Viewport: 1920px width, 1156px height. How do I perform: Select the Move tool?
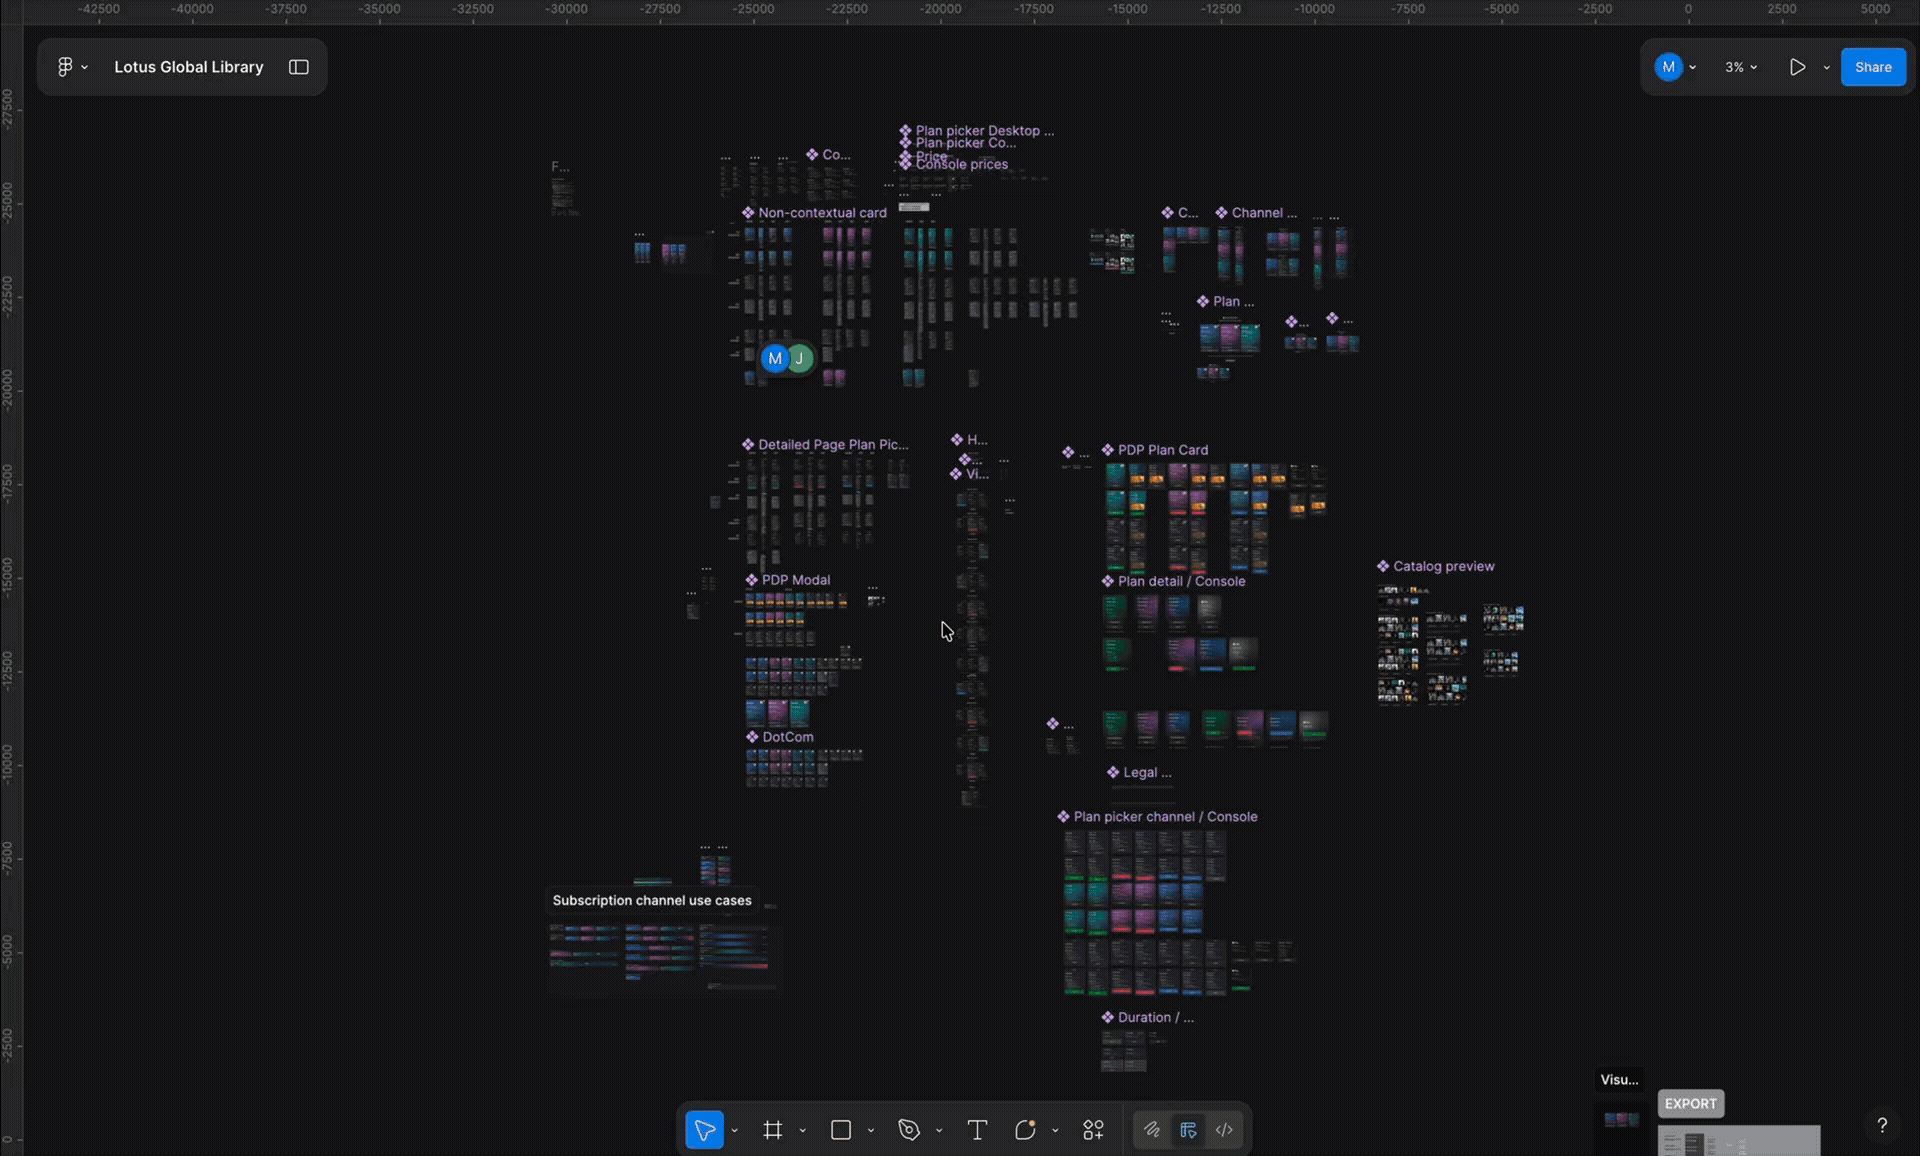tap(704, 1130)
